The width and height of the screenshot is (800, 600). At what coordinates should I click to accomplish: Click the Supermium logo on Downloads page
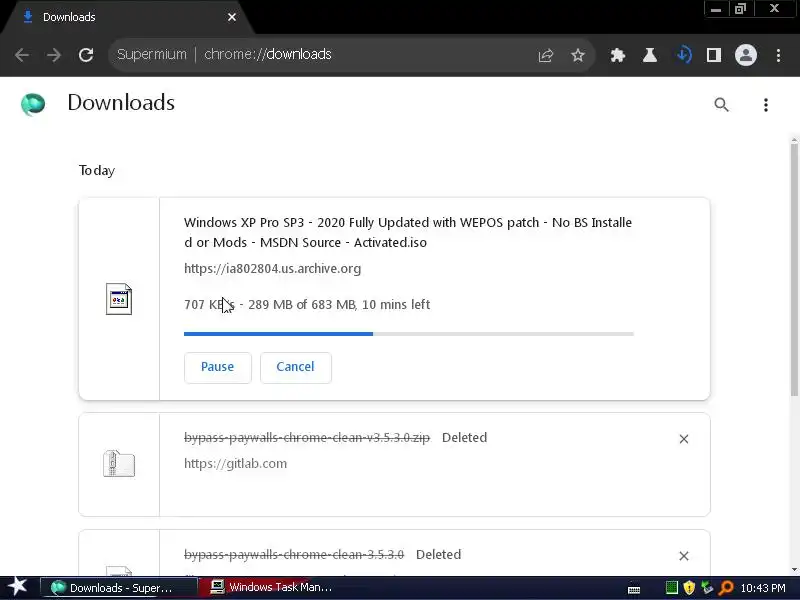[x=33, y=104]
